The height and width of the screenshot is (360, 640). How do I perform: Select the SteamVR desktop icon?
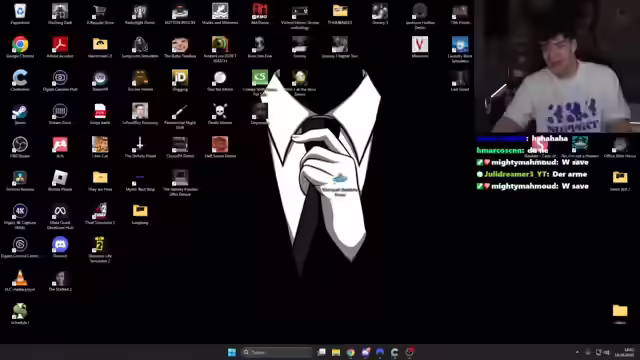point(100,78)
